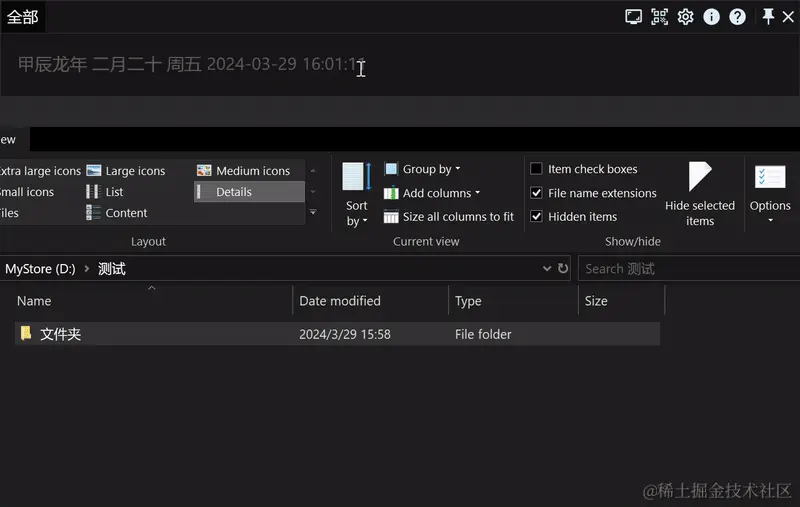Choose Small icons layout
Image resolution: width=800 pixels, height=507 pixels.
(27, 192)
